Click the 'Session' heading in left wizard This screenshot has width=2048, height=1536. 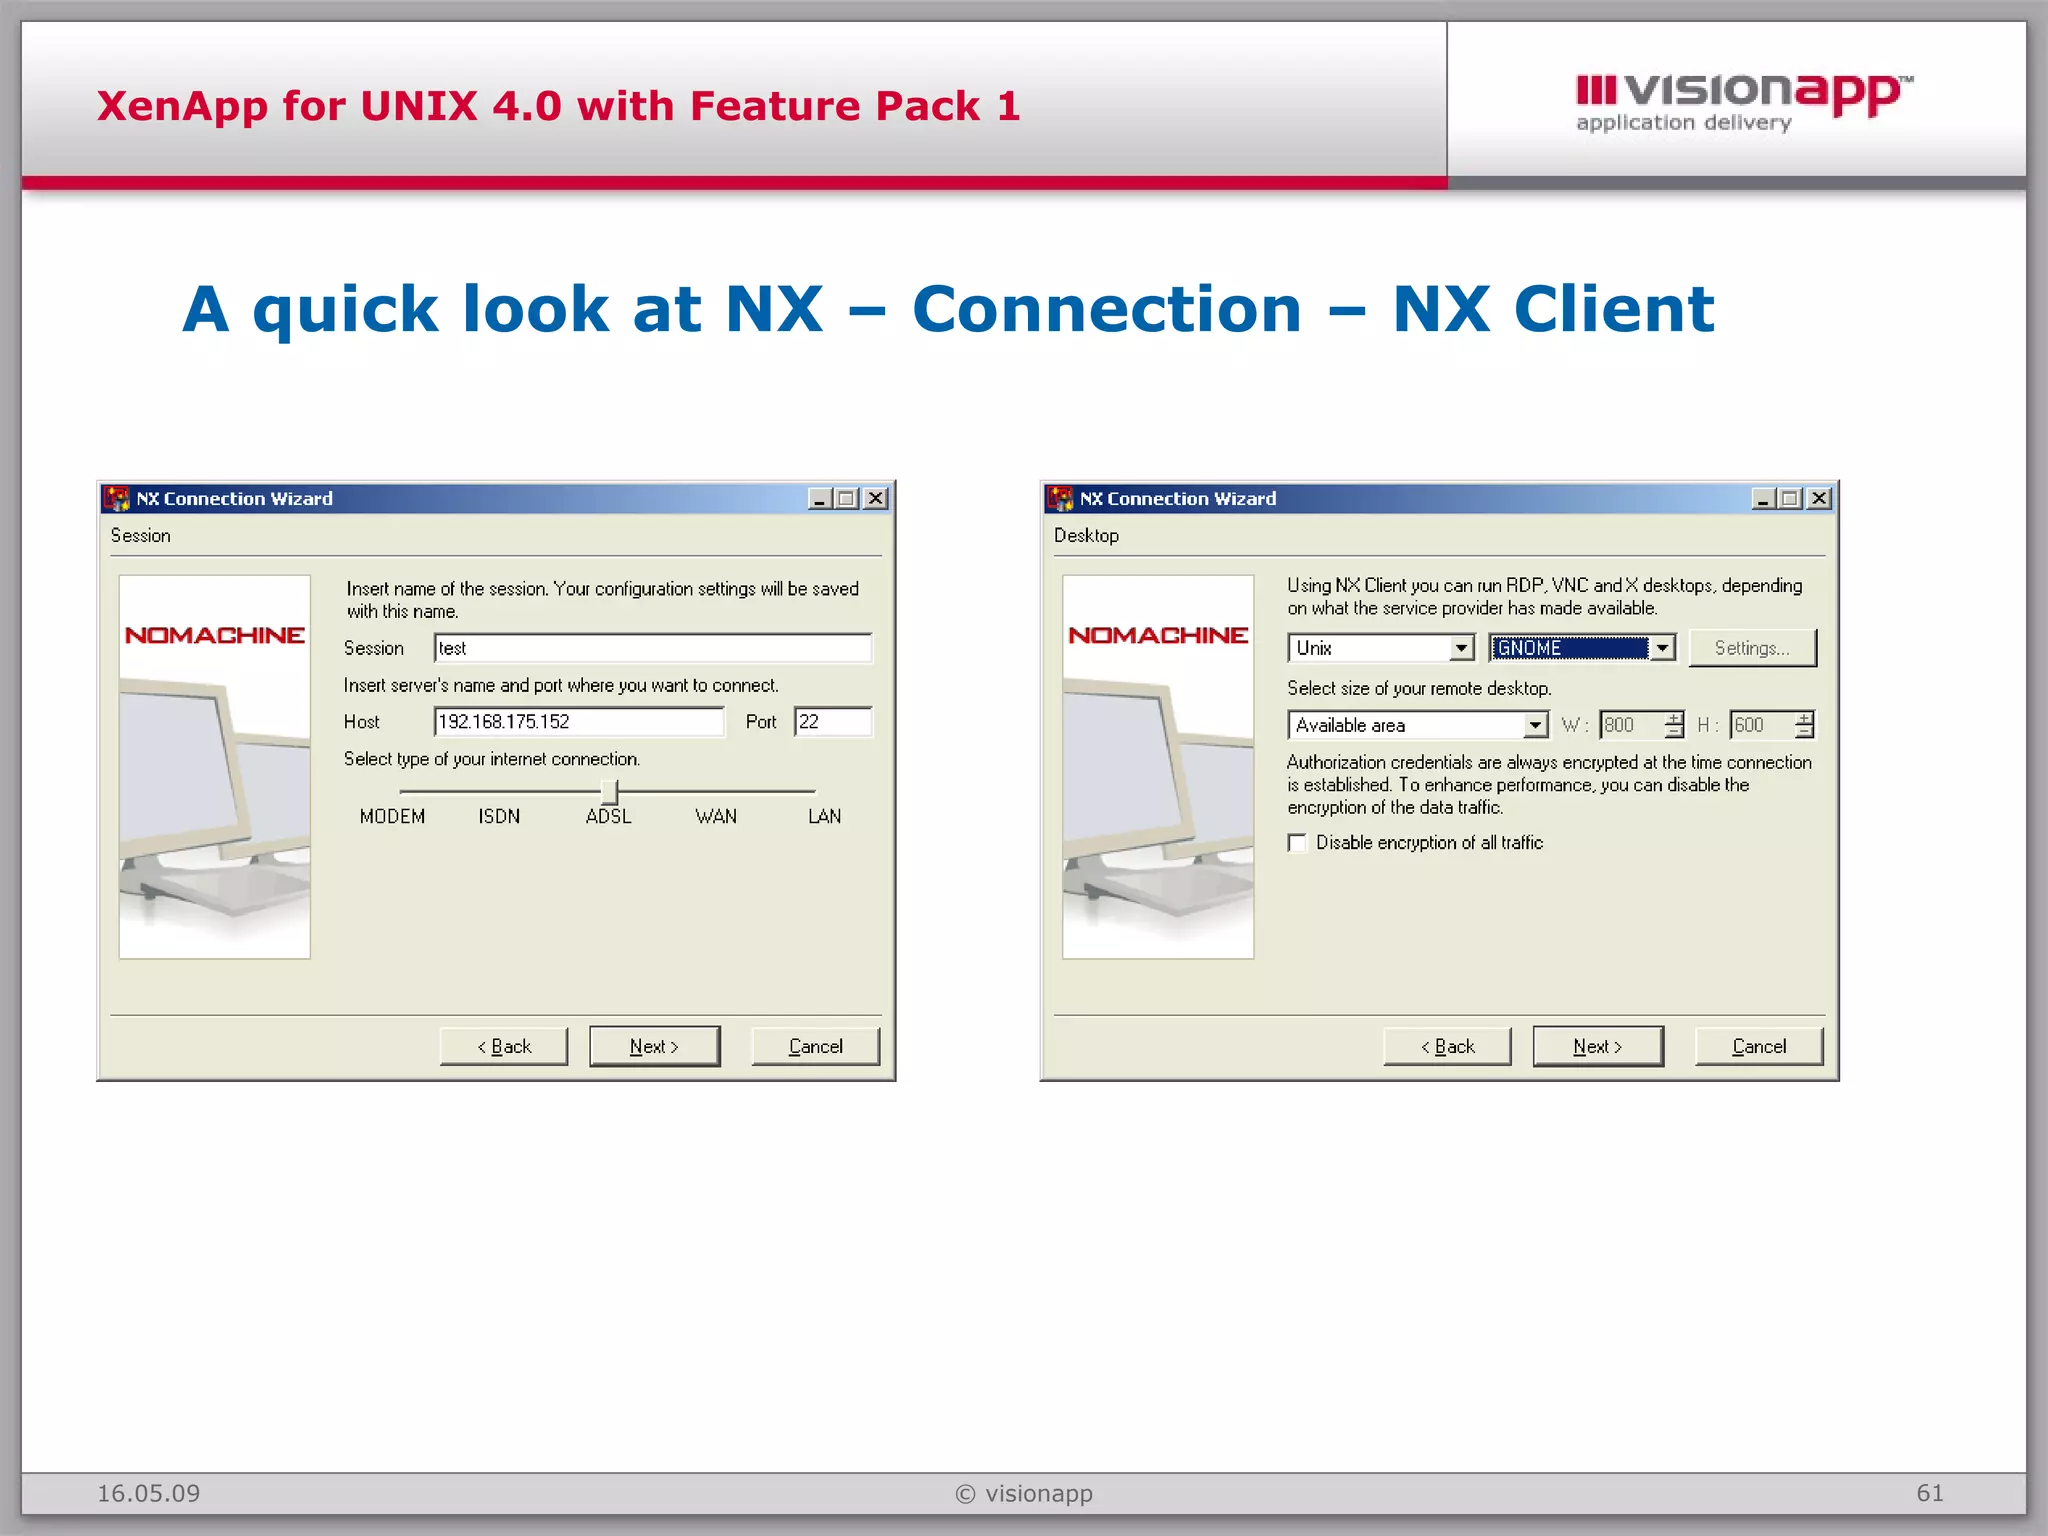140,536
